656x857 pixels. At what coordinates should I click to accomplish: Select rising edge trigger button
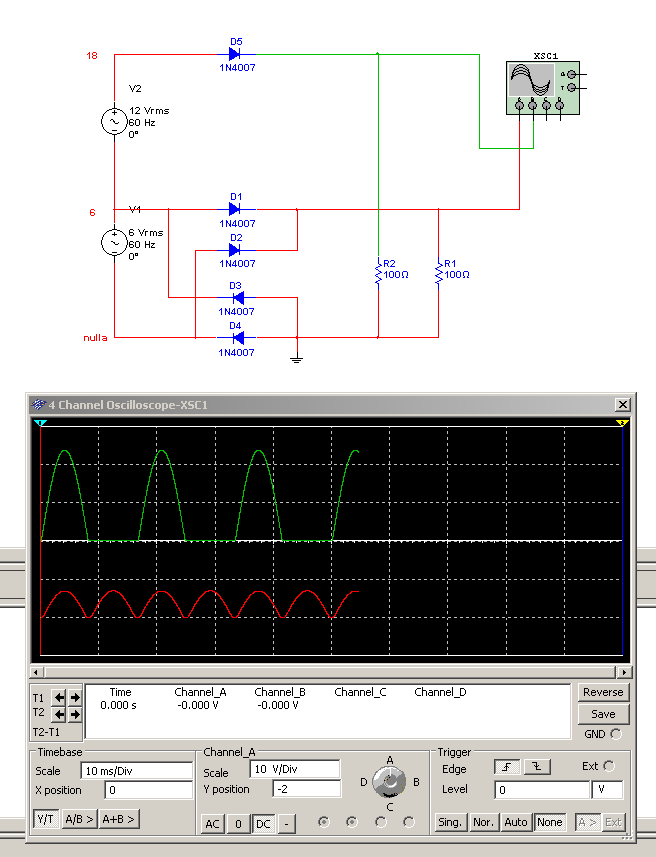click(x=507, y=767)
